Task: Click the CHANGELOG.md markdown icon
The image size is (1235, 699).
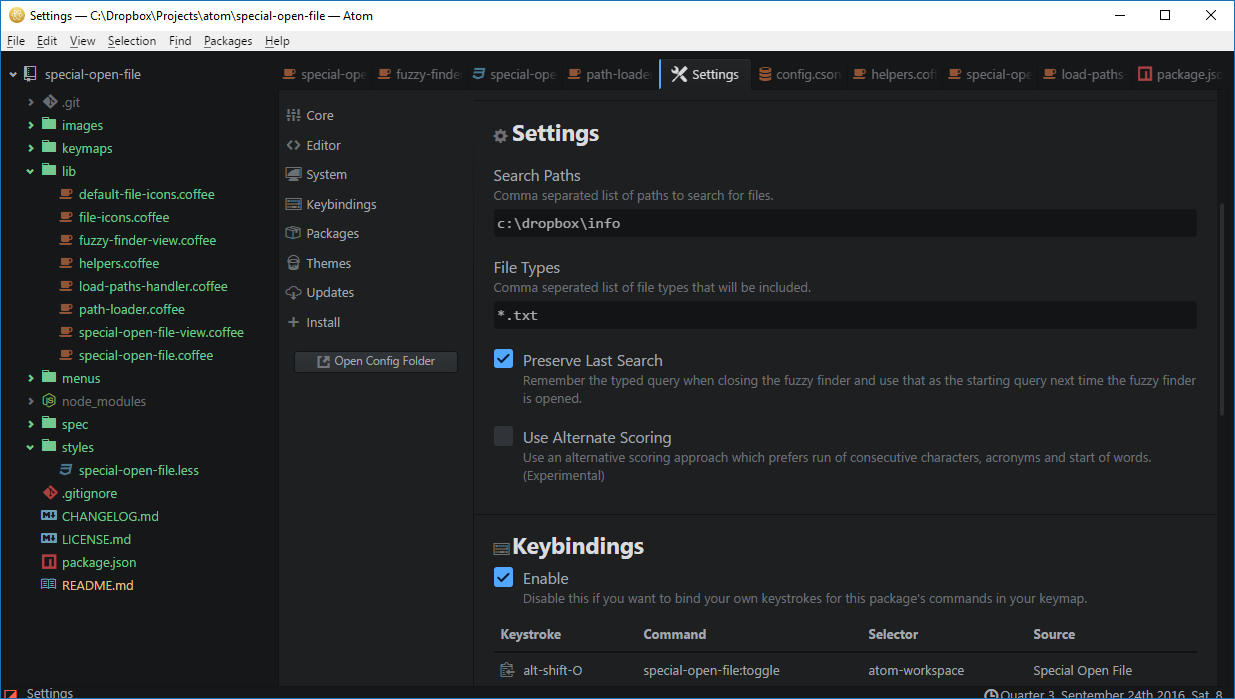Action: click(x=49, y=516)
